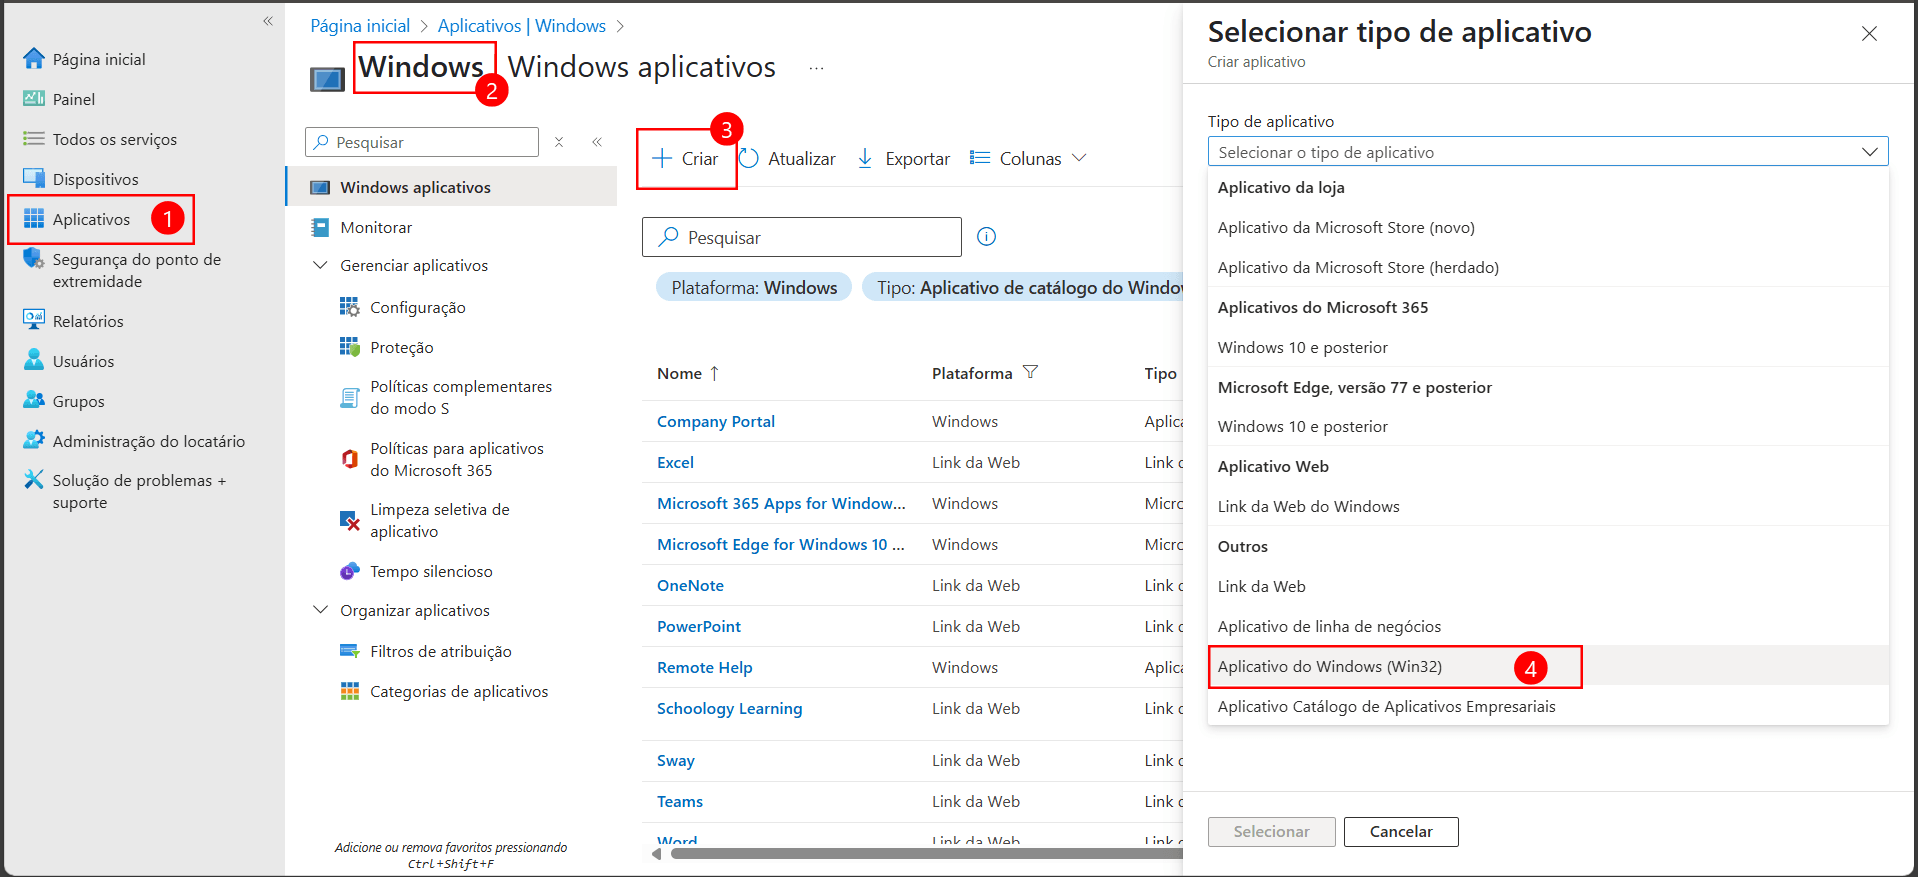Click the Plataforma: Windows filter pill
This screenshot has width=1918, height=877.
(x=754, y=287)
